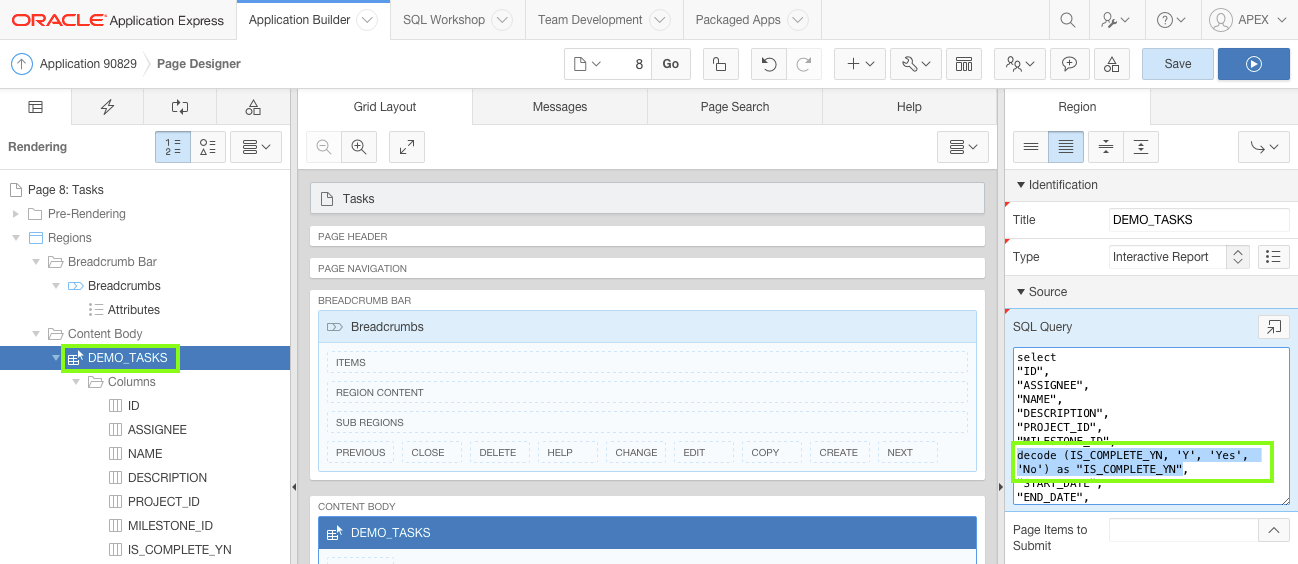The width and height of the screenshot is (1298, 564).
Task: Select the Page Shared Components tab icon
Action: coord(253,107)
